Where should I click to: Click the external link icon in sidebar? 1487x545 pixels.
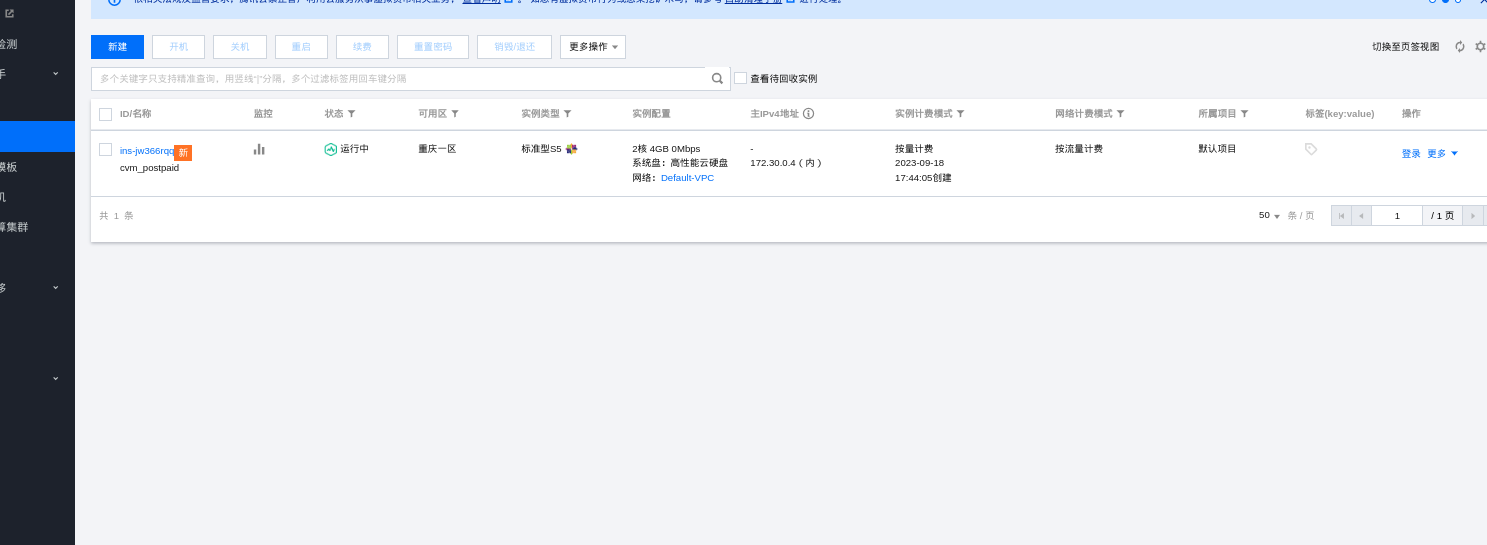[x=9, y=14]
